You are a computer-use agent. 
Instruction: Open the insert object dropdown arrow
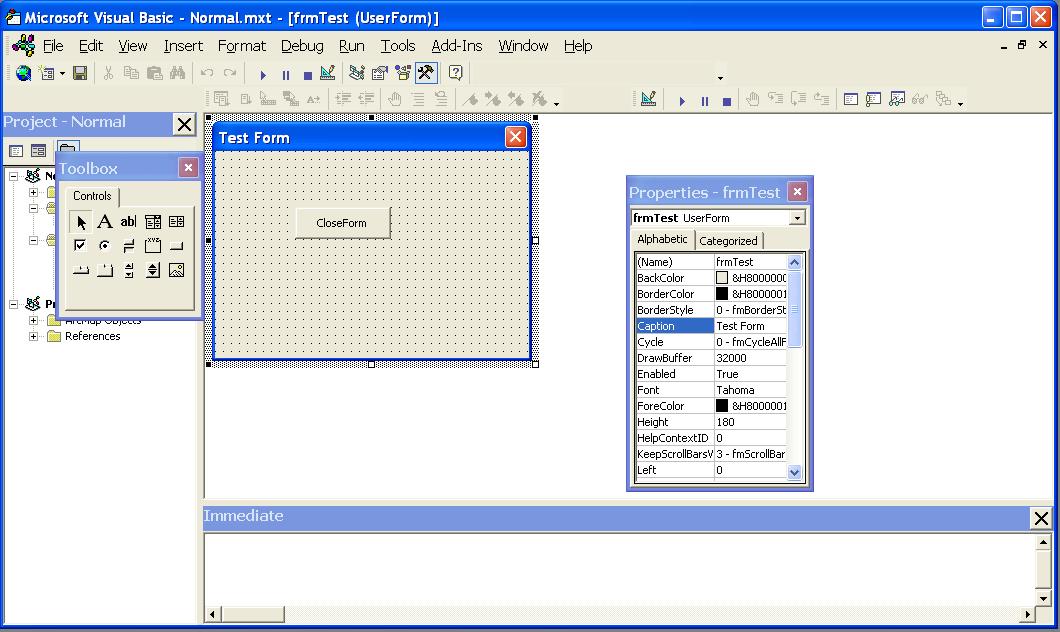pyautogui.click(x=62, y=73)
